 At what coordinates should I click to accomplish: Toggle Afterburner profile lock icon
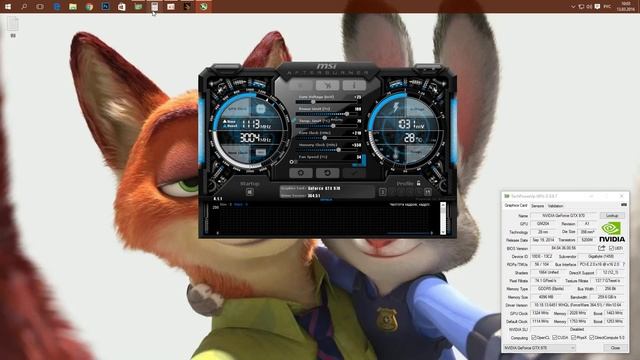tap(418, 183)
